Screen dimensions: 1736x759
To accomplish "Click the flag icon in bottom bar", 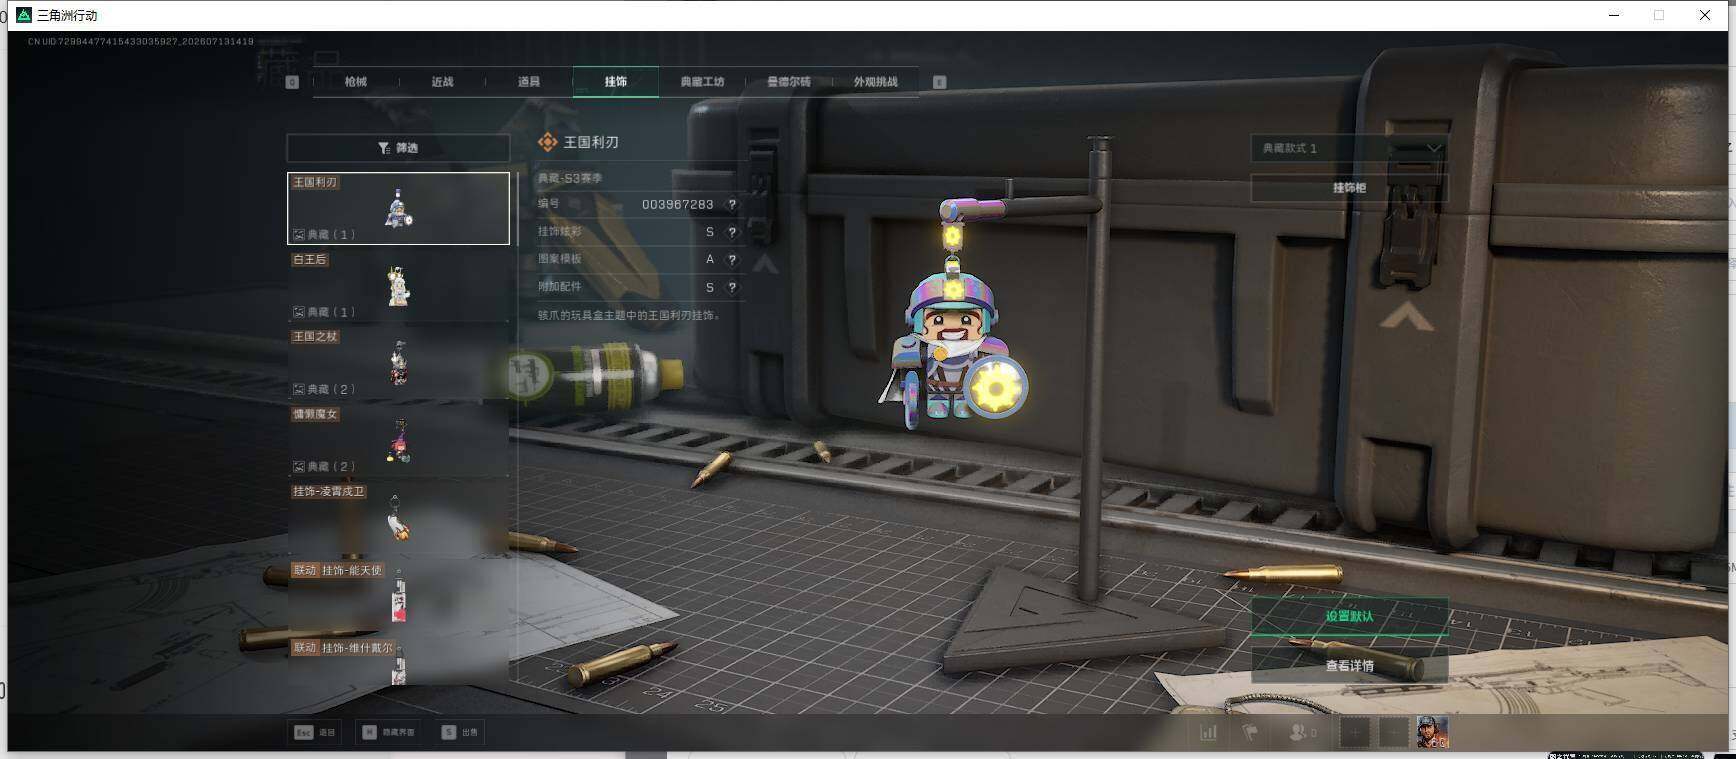I will pos(1250,732).
